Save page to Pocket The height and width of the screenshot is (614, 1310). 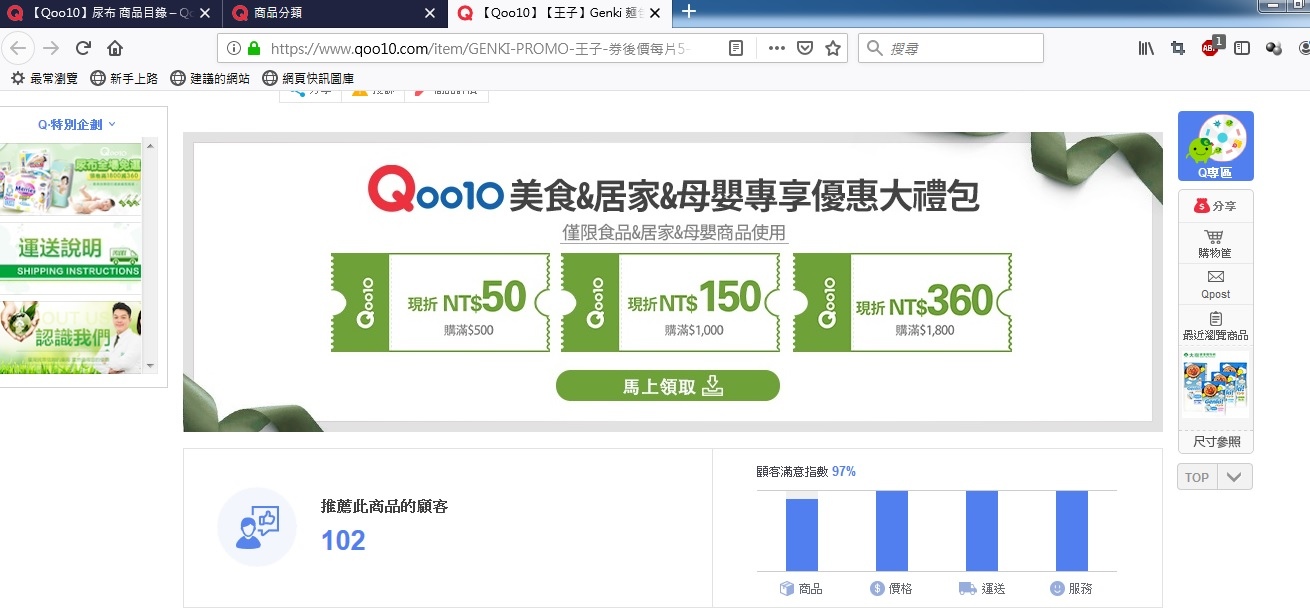click(x=805, y=48)
